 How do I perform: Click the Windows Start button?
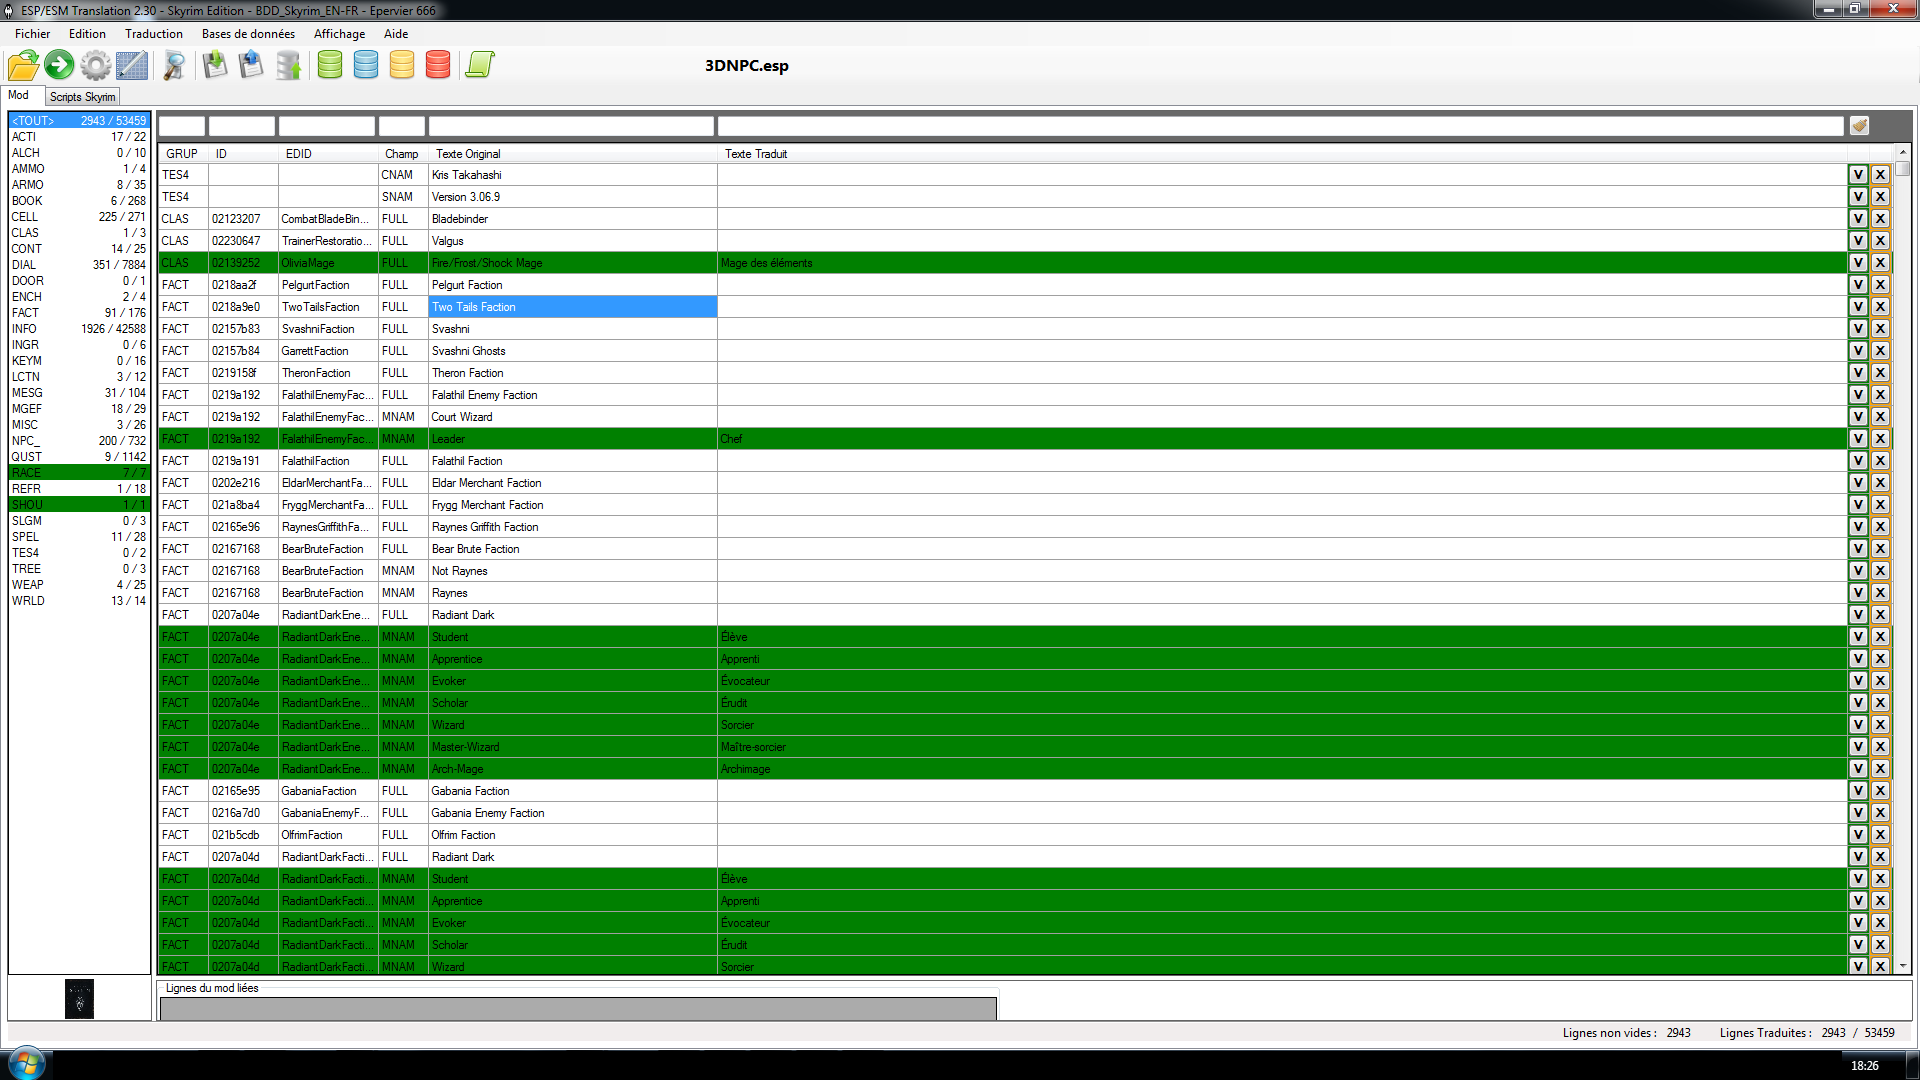point(26,1063)
